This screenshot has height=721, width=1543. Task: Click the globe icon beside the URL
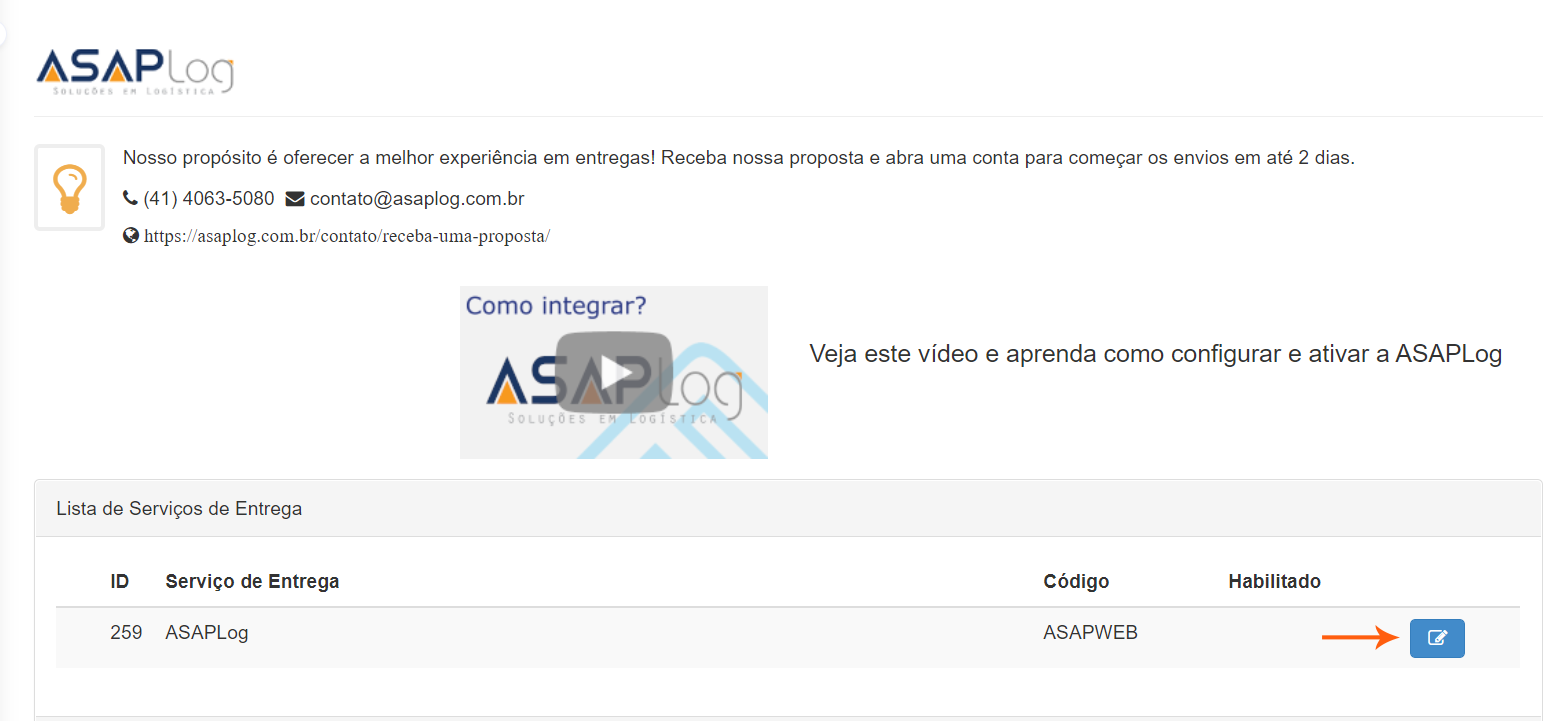coord(130,237)
